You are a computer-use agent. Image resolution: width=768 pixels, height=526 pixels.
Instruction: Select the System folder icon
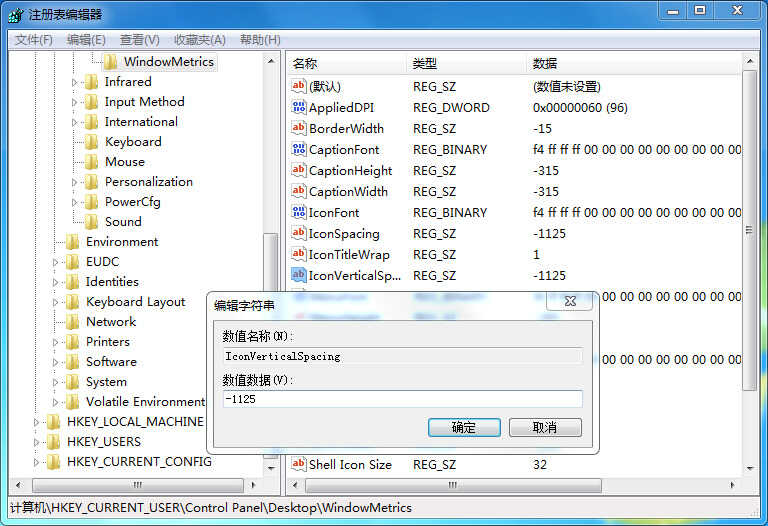[72, 382]
